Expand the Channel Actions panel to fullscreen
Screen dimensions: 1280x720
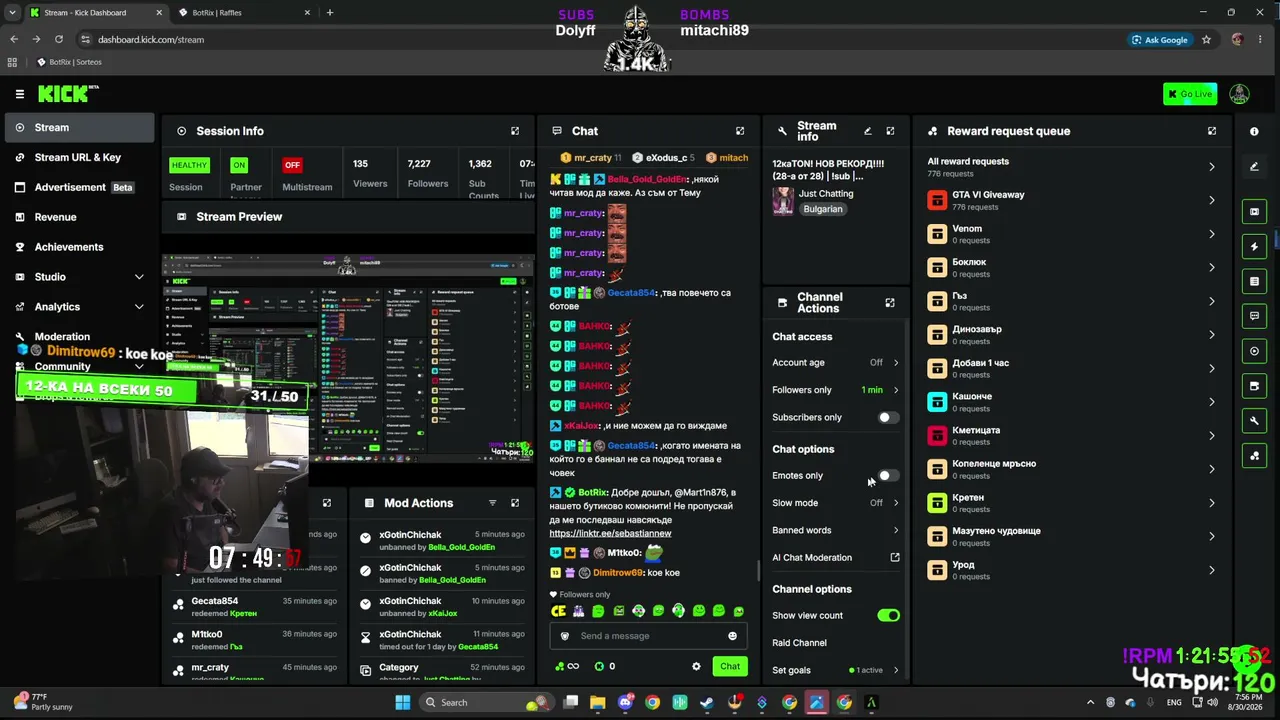(890, 303)
